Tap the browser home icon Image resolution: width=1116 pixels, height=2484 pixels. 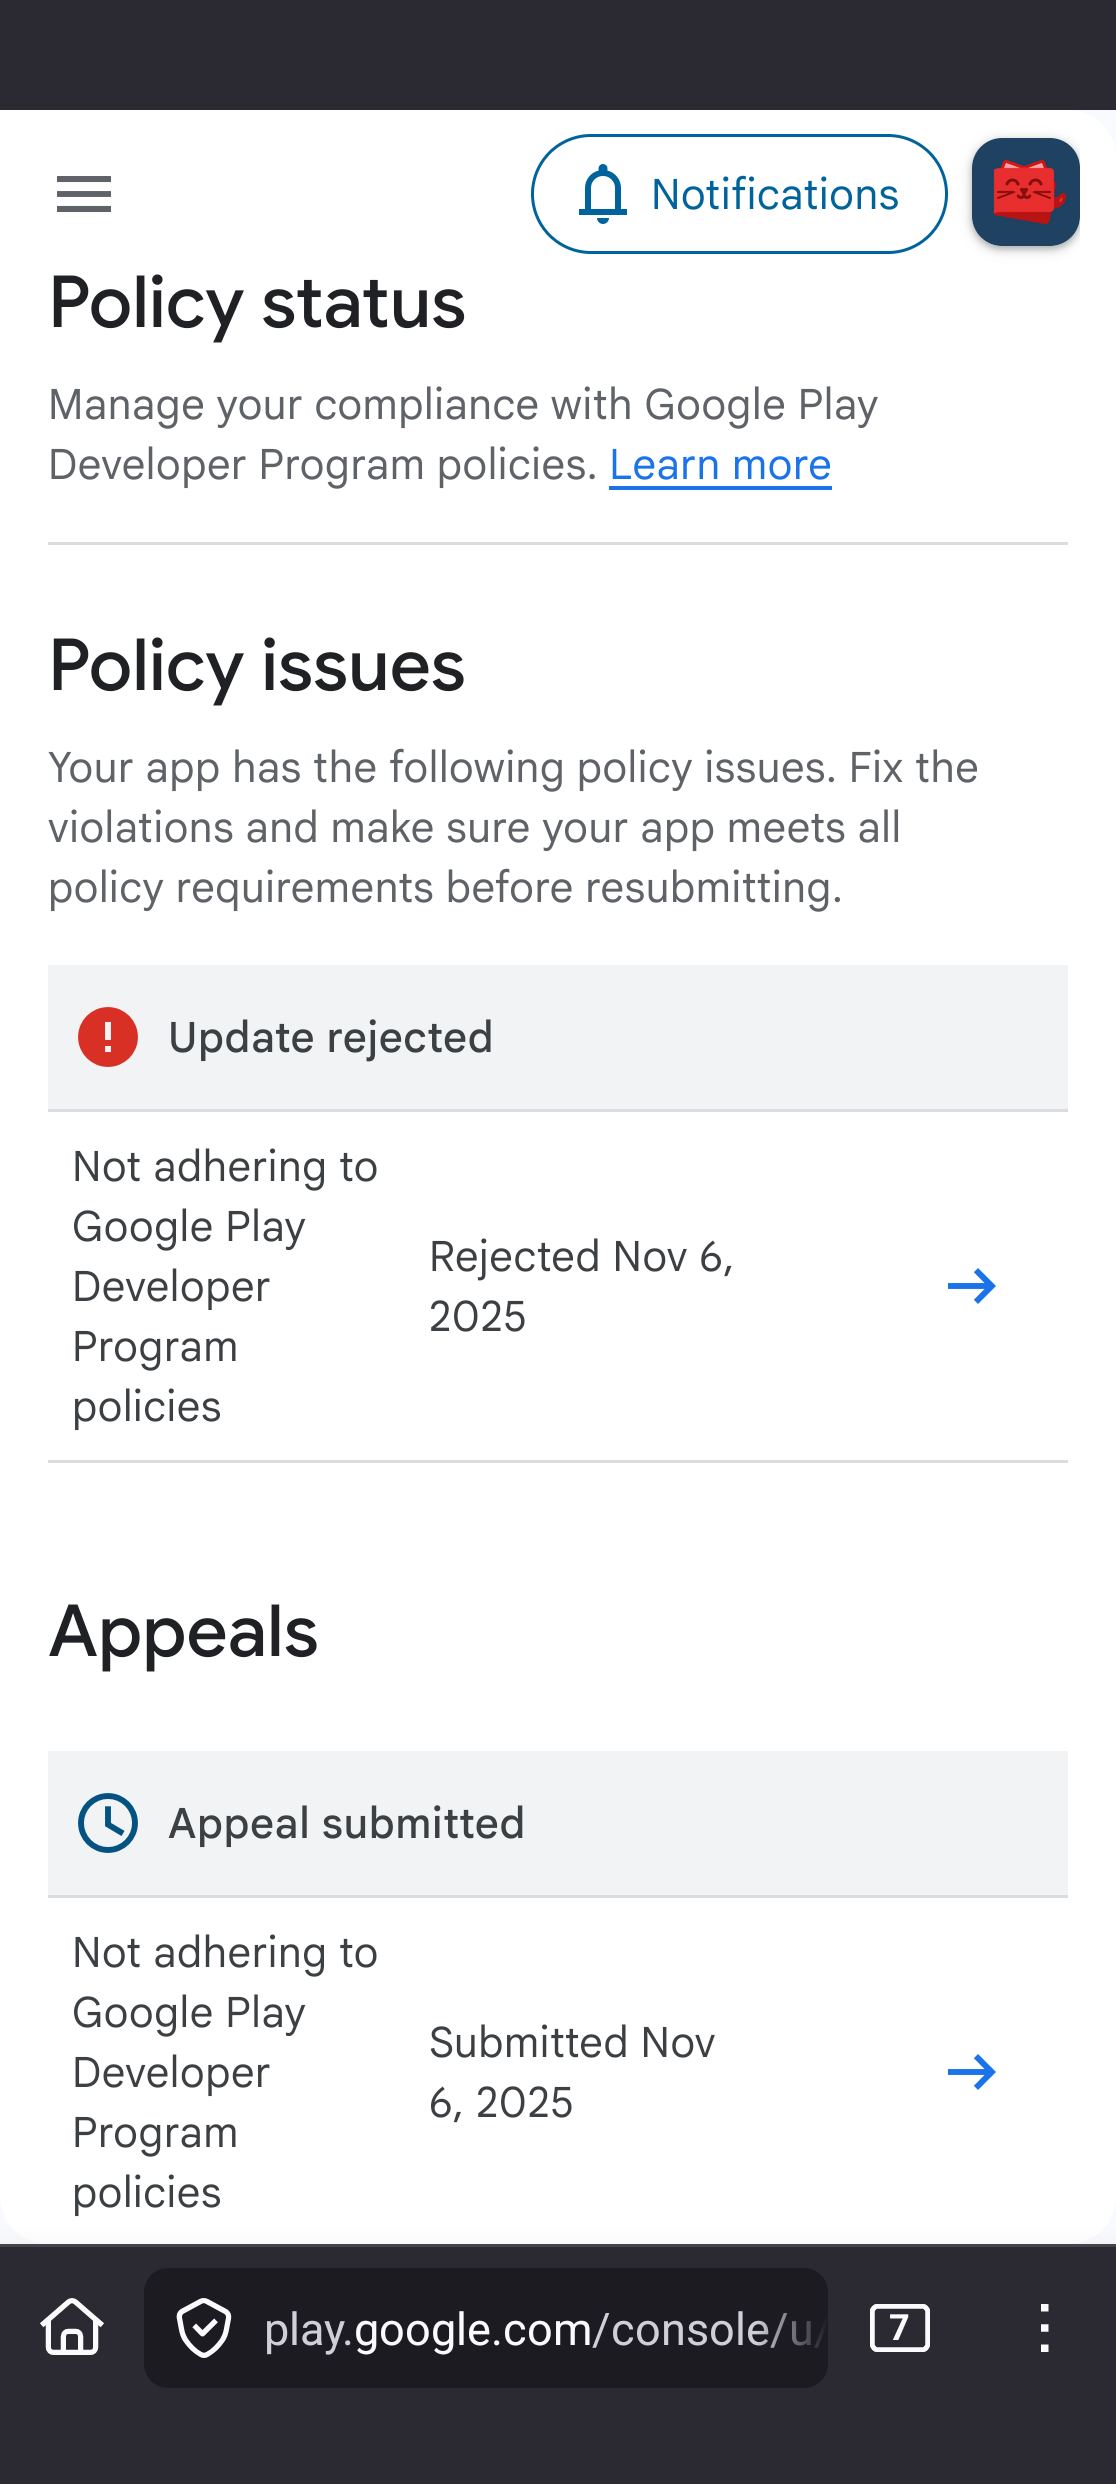coord(72,2328)
